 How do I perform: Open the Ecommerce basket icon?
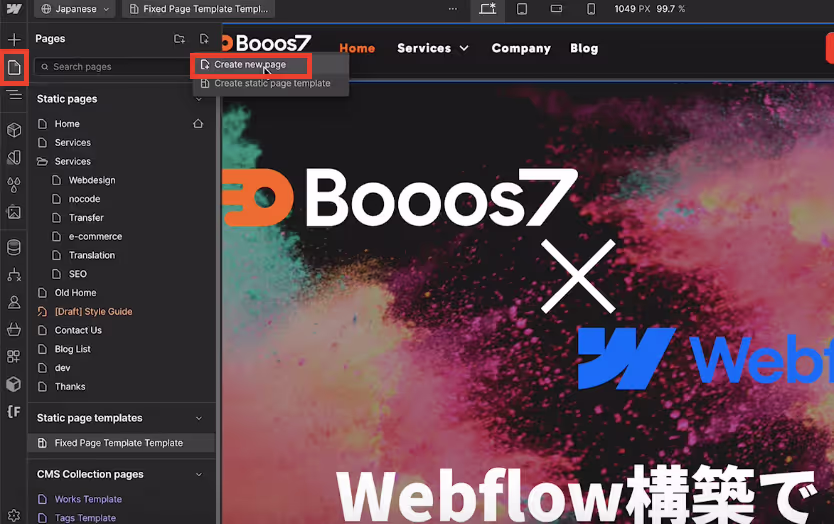point(14,330)
